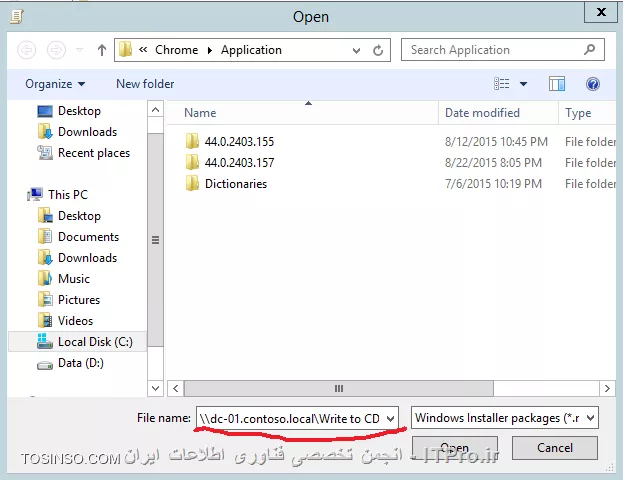Viewport: 623px width, 480px height.
Task: Open the recent locations dropdown arrow
Action: (x=79, y=50)
